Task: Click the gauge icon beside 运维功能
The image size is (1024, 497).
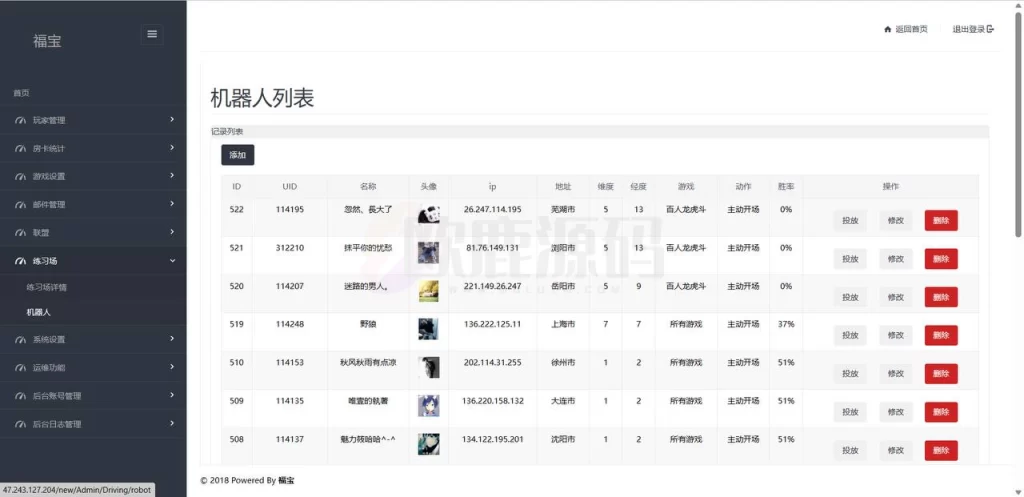Action: click(x=20, y=368)
